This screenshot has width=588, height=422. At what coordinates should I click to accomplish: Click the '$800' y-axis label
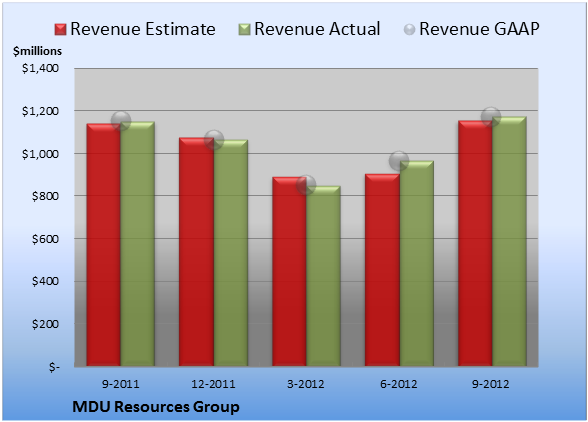click(x=45, y=196)
